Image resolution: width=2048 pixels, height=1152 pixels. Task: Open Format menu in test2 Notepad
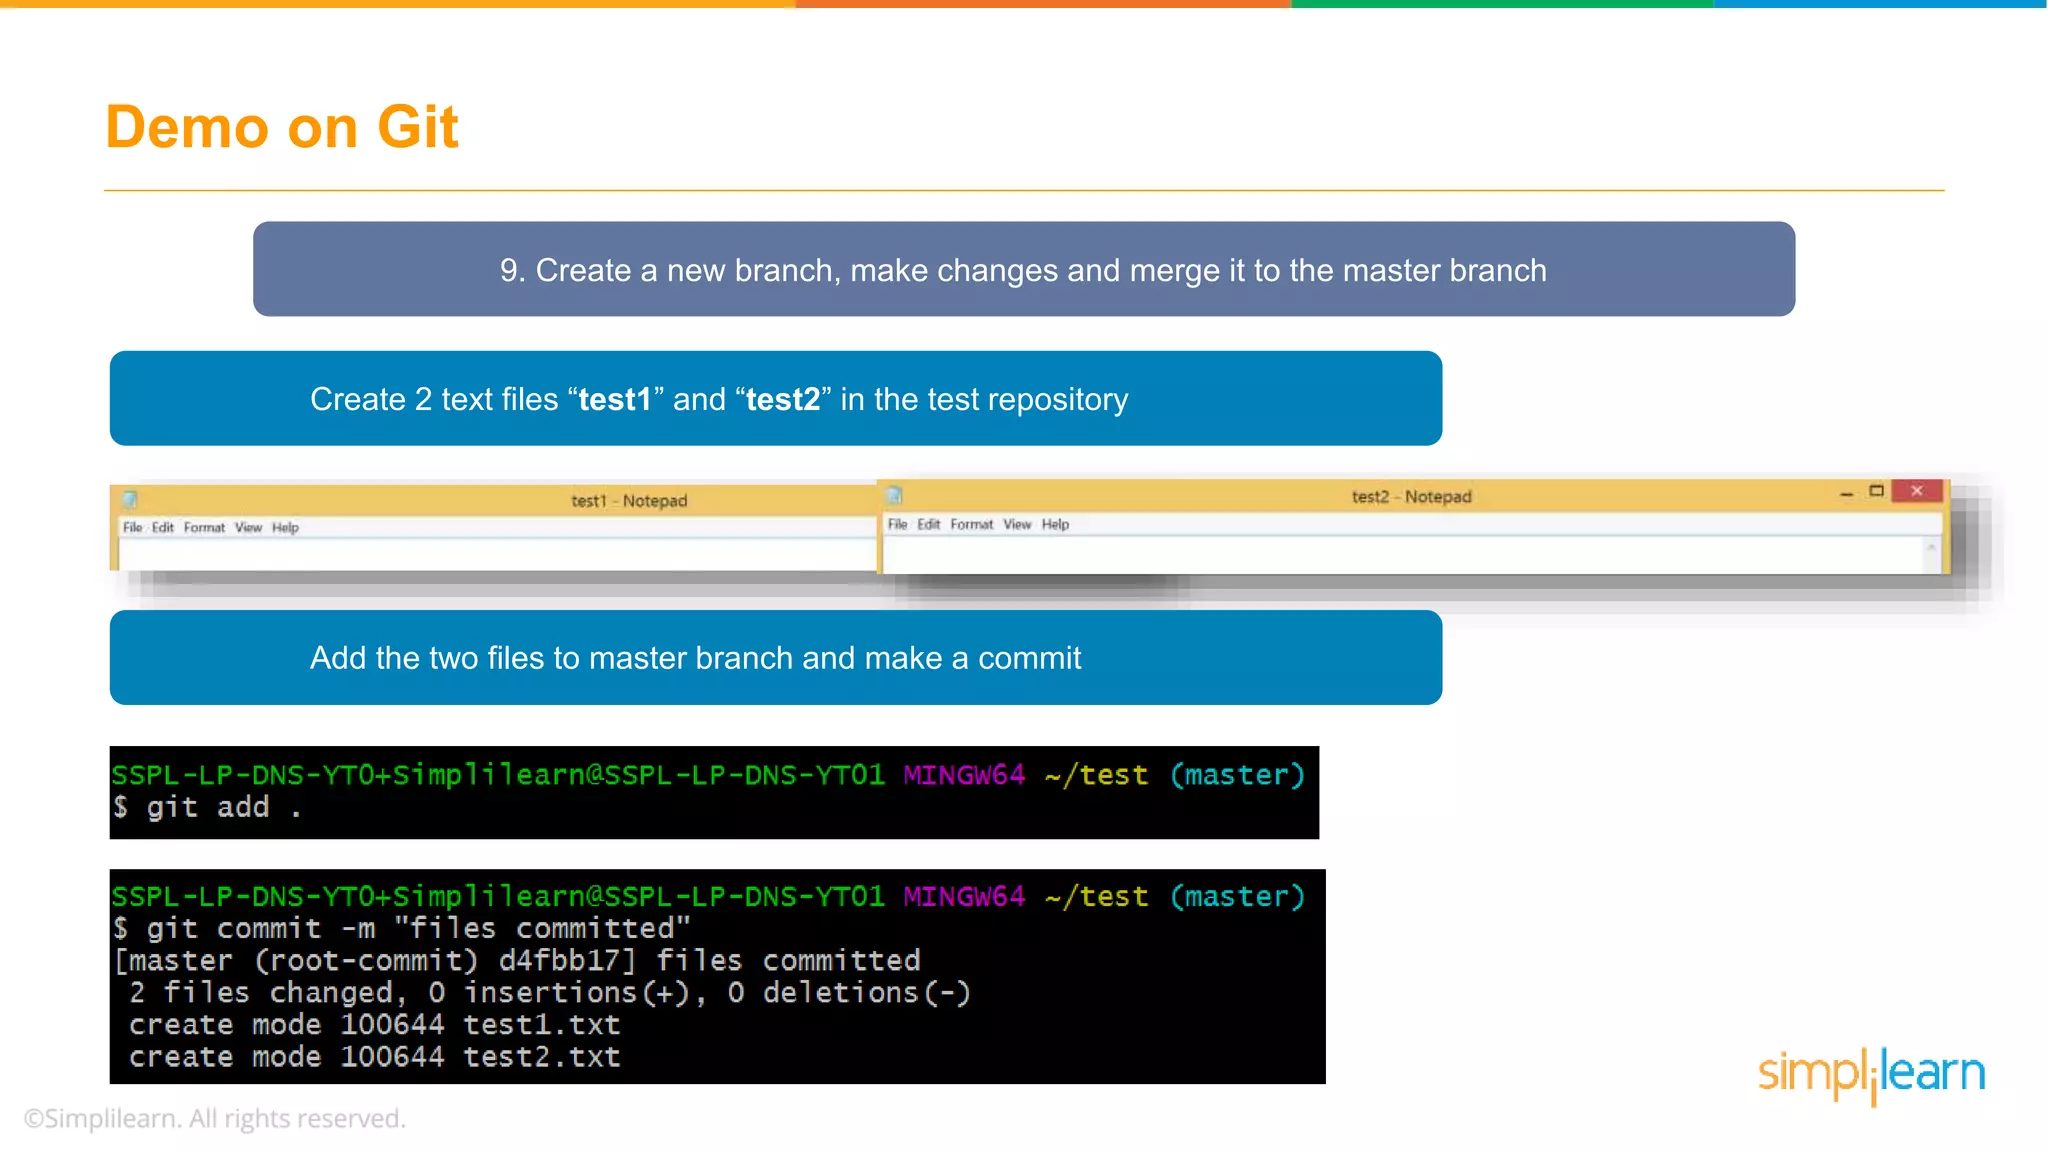click(x=971, y=524)
